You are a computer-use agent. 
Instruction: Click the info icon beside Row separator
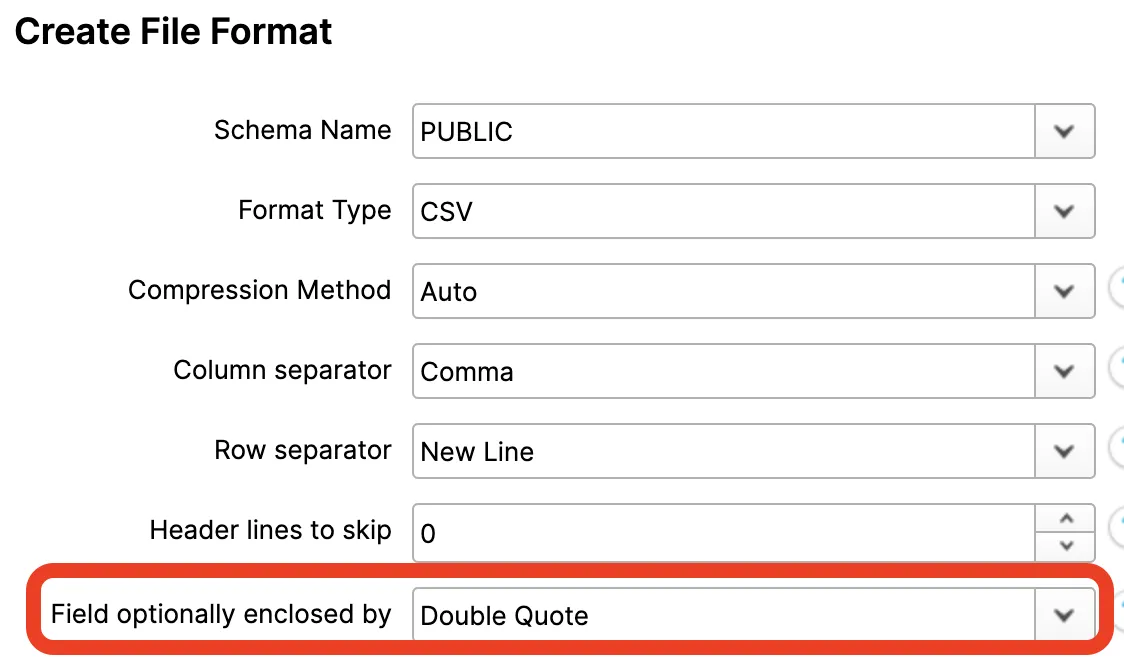1118,451
